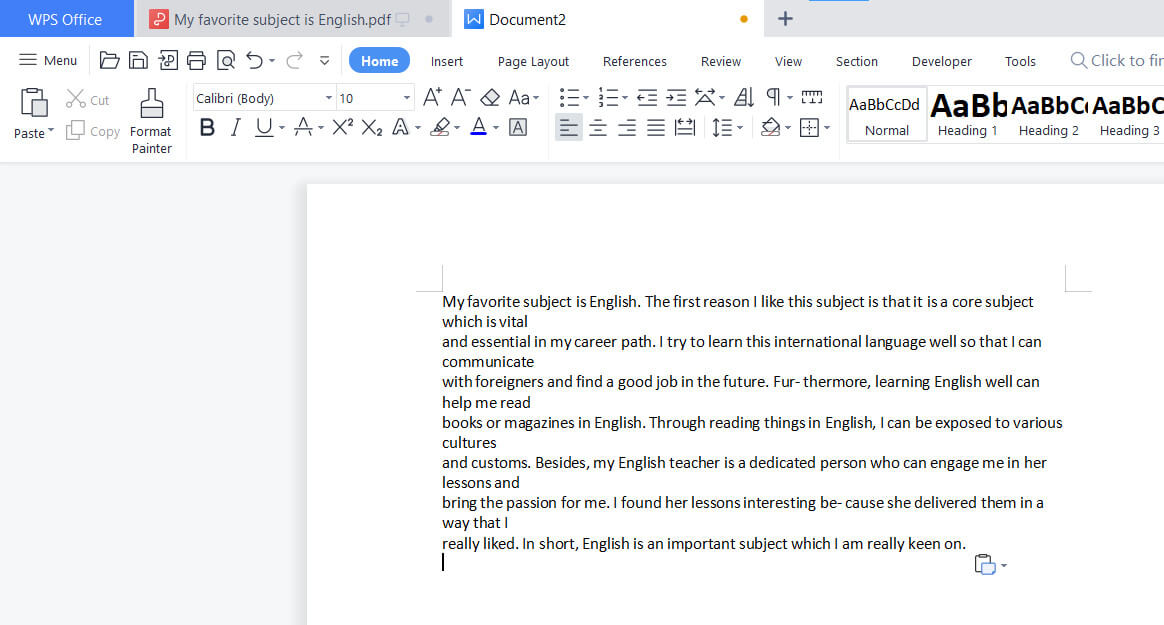Justify the paragraph text
Image resolution: width=1164 pixels, height=625 pixels.
pyautogui.click(x=656, y=127)
